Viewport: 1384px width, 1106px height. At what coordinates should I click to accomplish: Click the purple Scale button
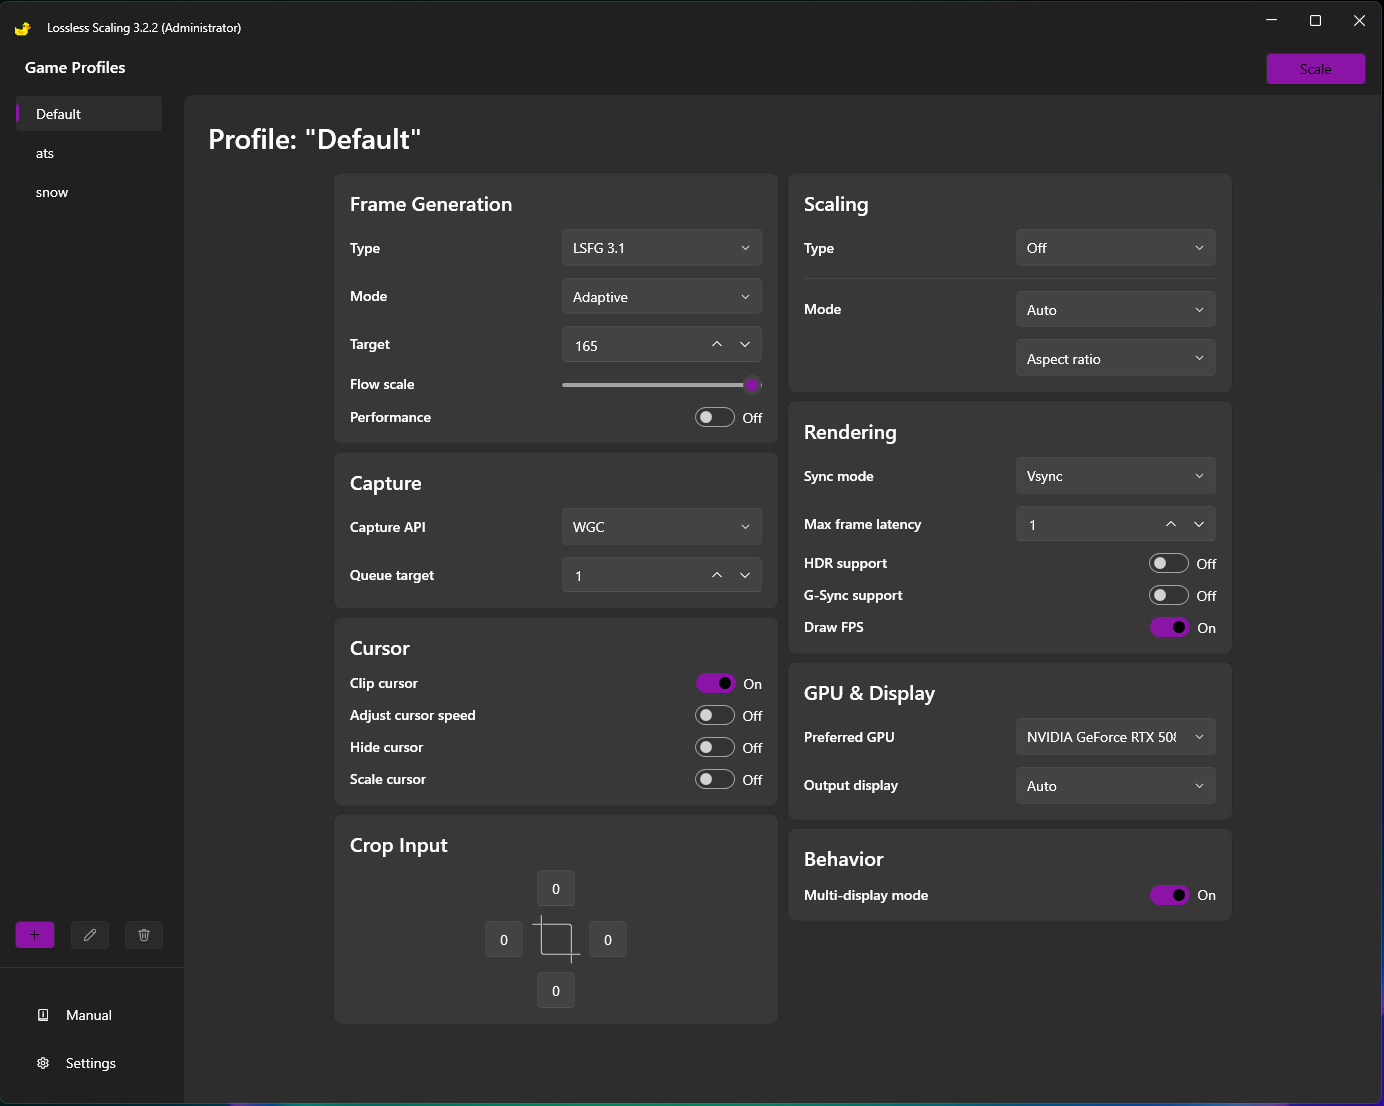coord(1316,69)
